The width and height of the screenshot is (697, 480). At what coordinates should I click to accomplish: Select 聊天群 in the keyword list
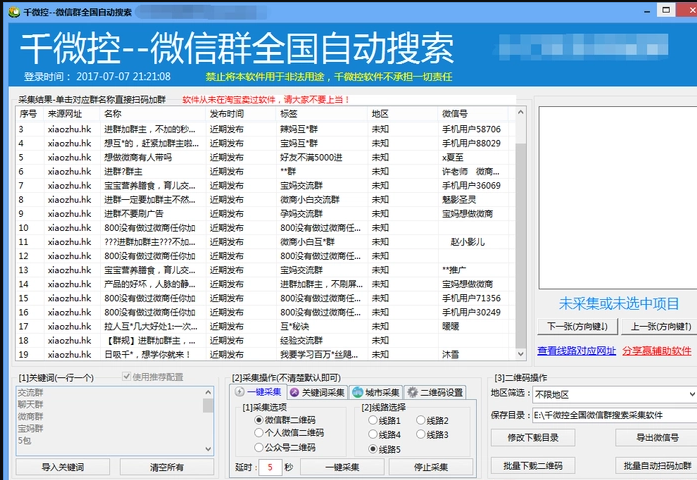pyautogui.click(x=31, y=405)
